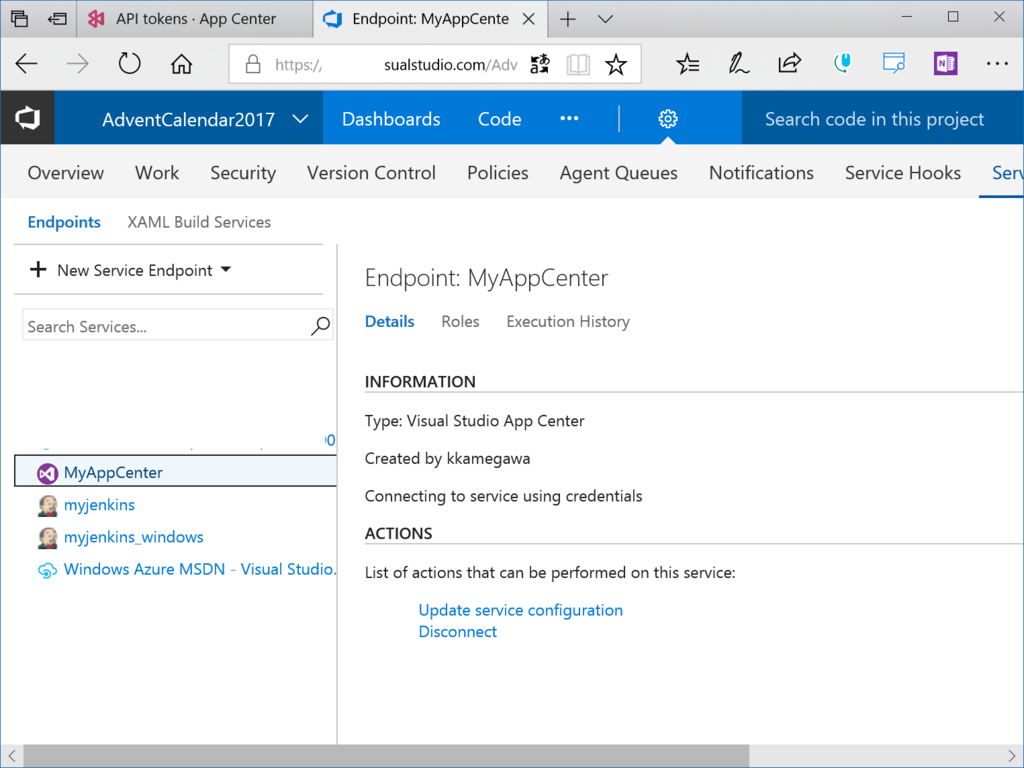Select the myjenkins_windows endpoint
This screenshot has height=768, width=1024.
133,537
